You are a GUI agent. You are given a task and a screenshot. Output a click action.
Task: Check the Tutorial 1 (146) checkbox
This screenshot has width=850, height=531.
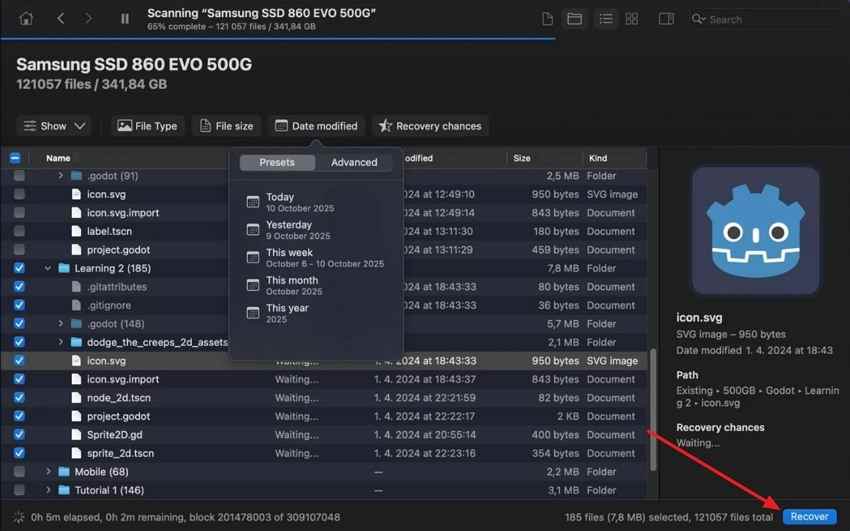[19, 490]
